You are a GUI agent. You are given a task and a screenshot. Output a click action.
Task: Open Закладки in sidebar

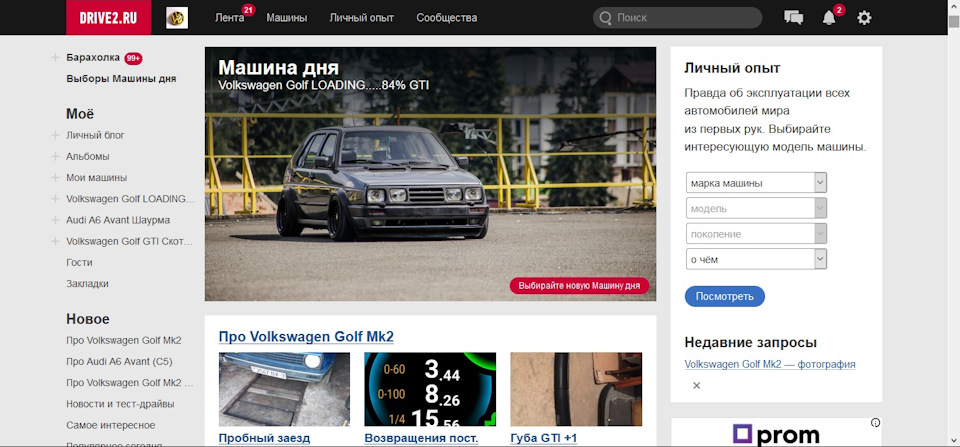coord(87,284)
